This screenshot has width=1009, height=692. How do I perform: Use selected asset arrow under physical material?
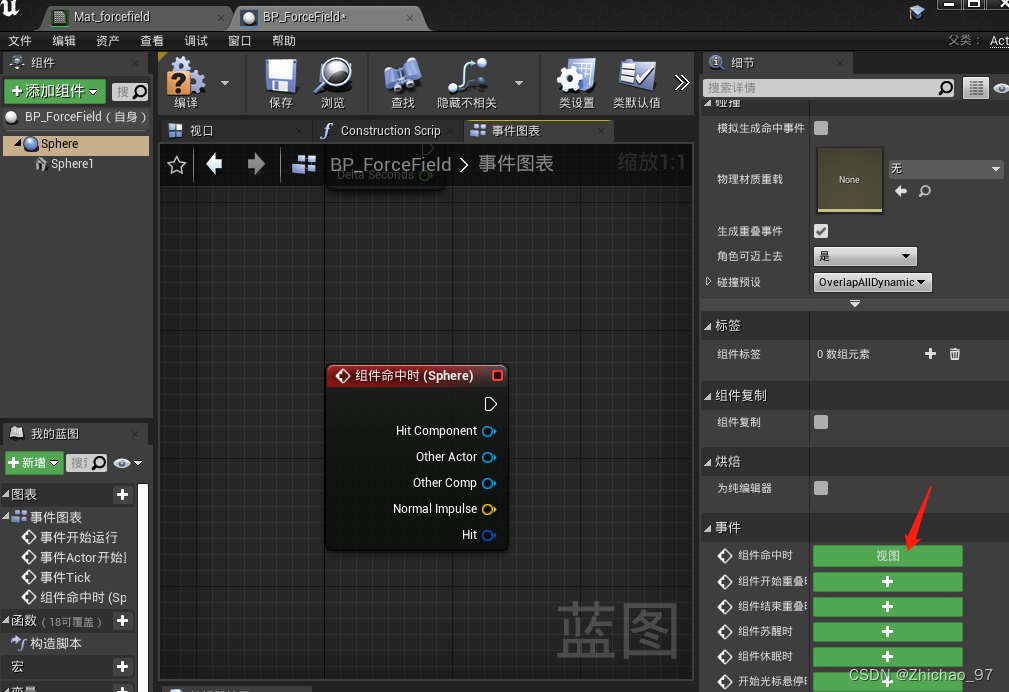pos(901,191)
